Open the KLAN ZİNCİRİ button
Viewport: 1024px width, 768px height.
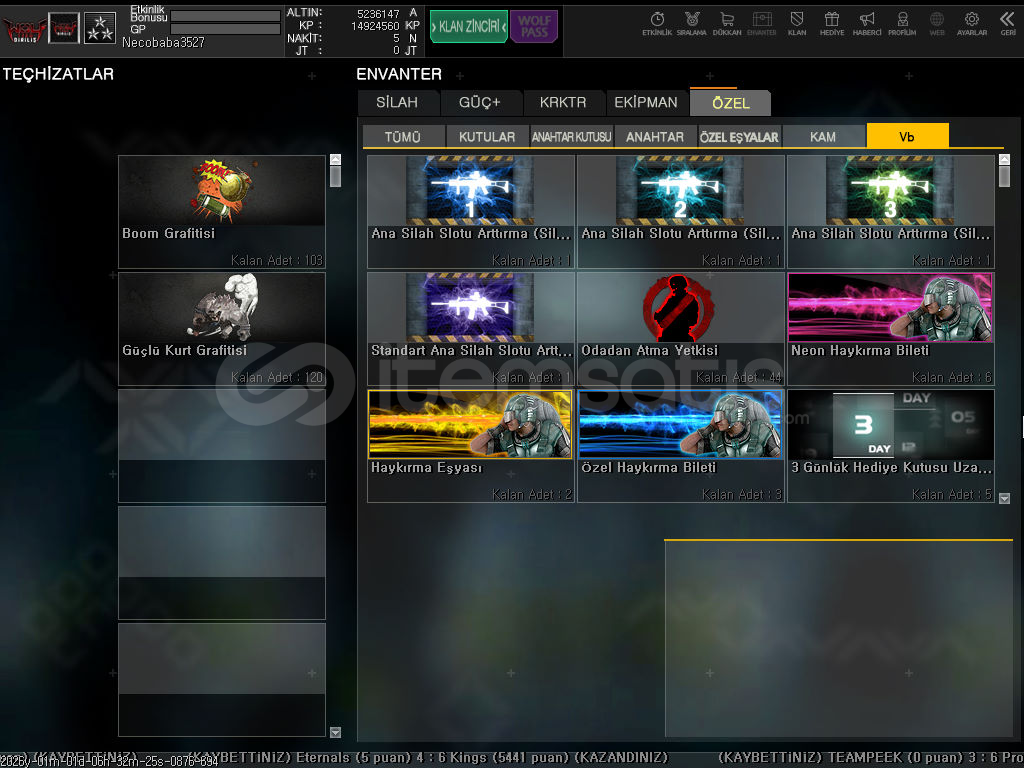tap(469, 27)
